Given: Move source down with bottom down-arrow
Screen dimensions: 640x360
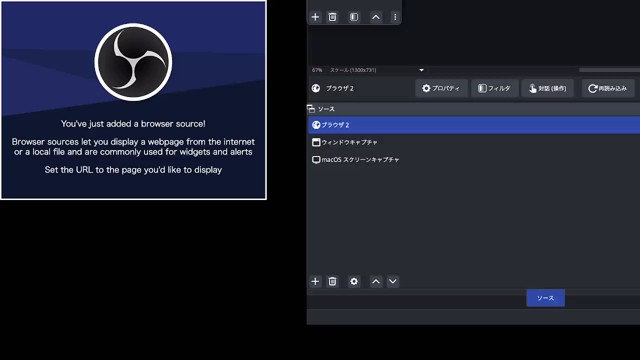Looking at the screenshot, I should pyautogui.click(x=393, y=281).
